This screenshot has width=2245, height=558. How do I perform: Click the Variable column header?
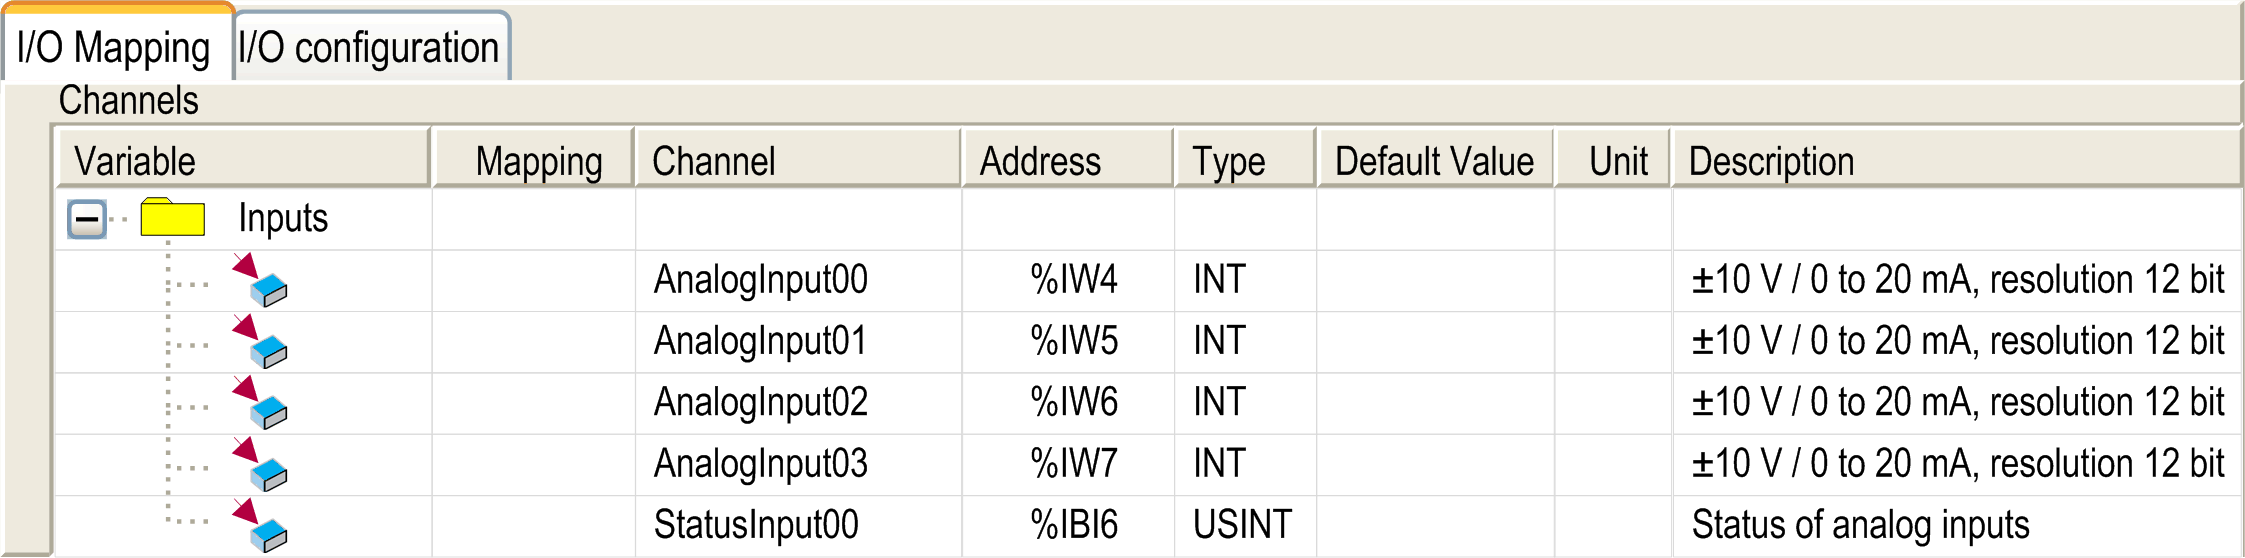135,161
